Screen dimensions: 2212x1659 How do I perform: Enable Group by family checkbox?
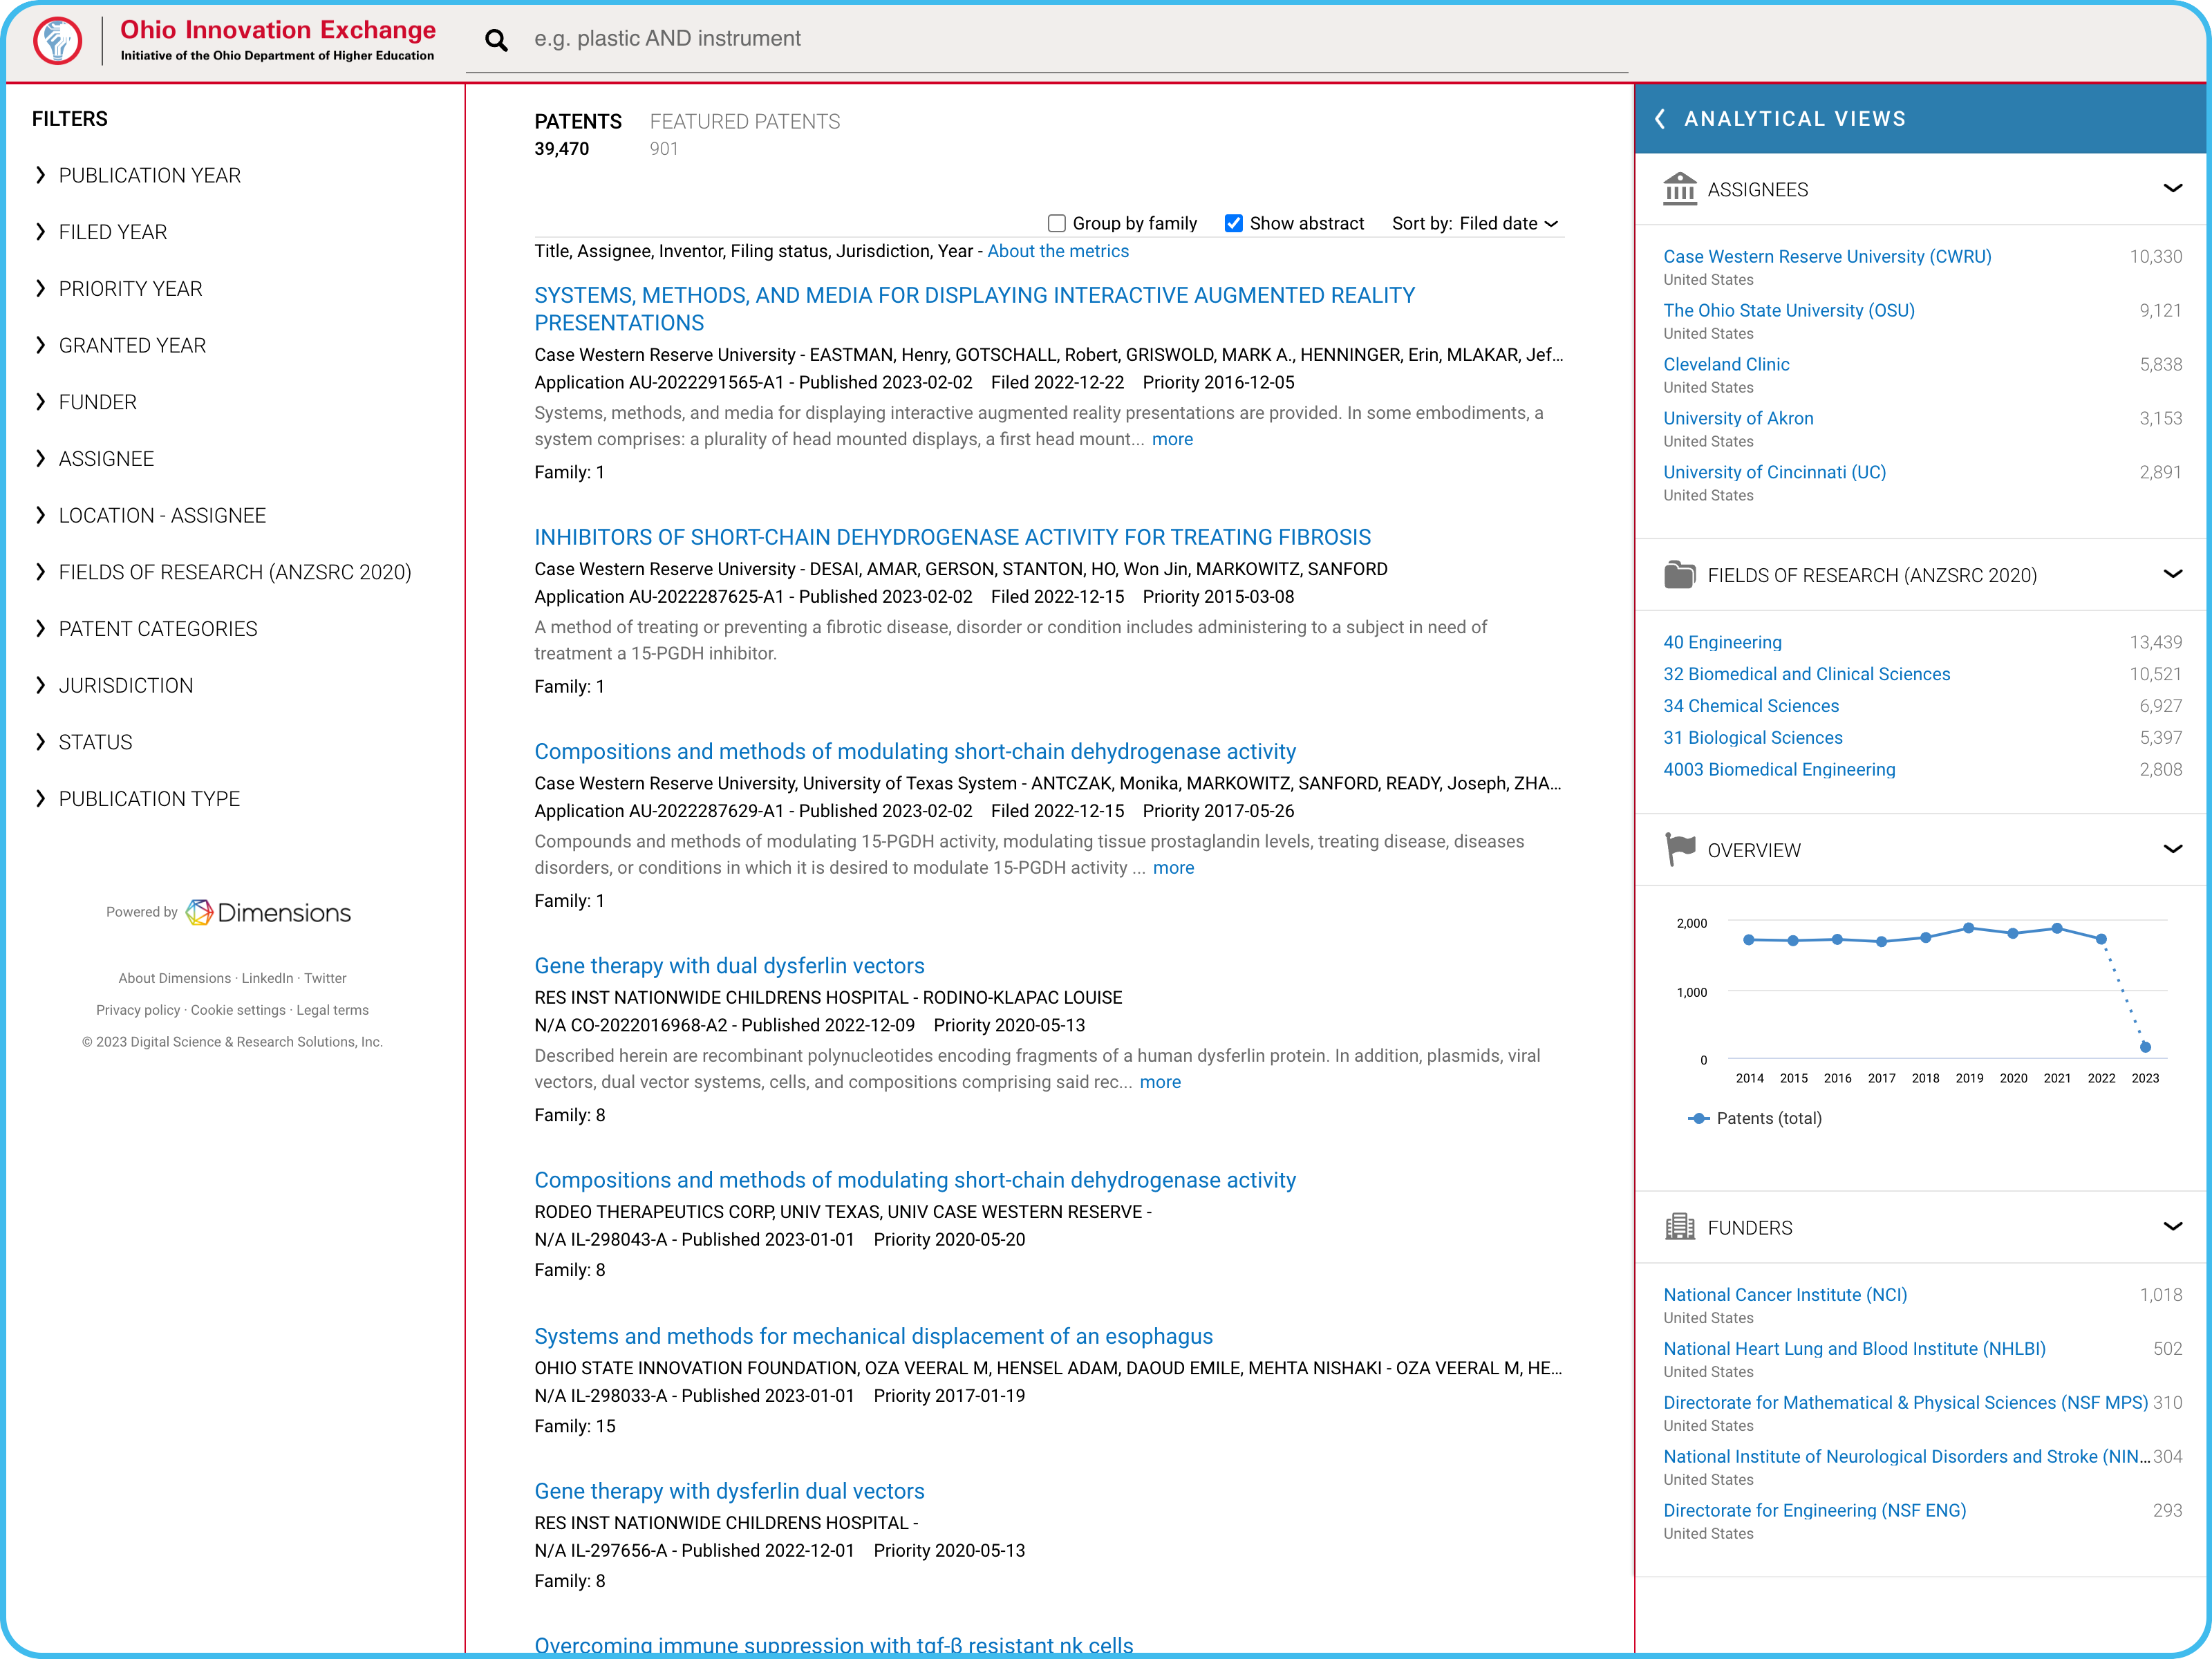click(x=1056, y=224)
